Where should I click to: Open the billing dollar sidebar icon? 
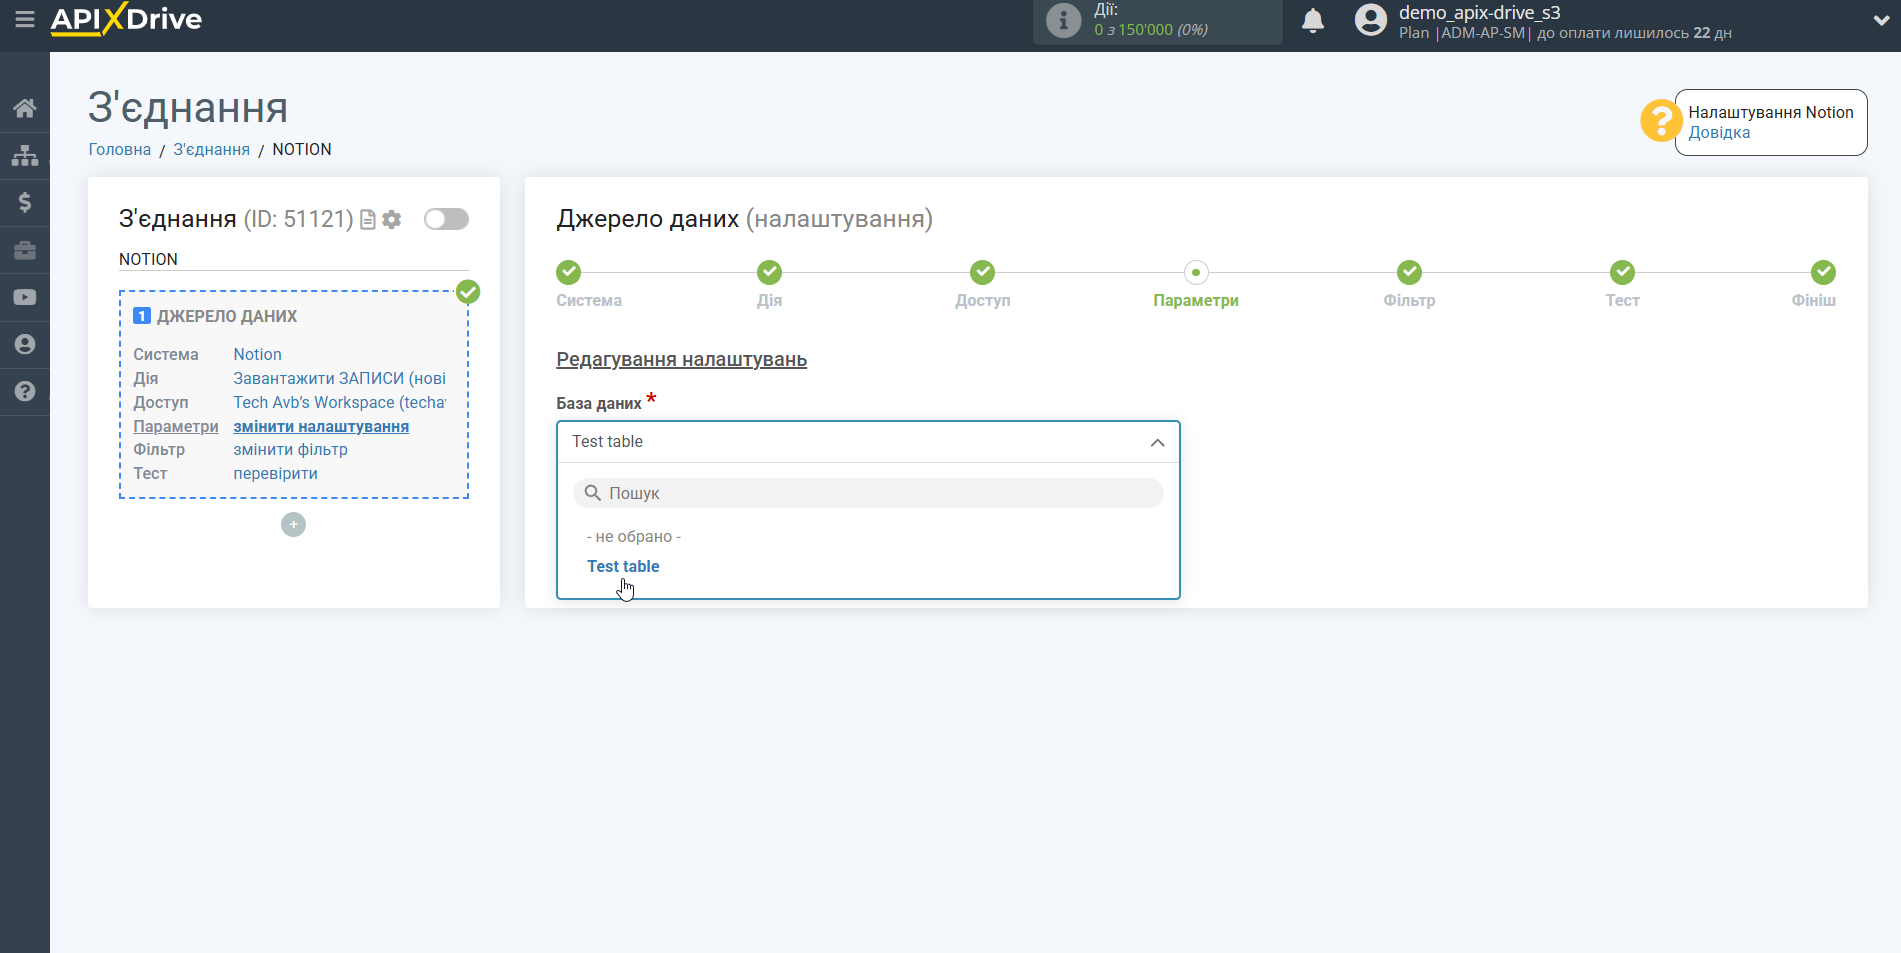pos(25,202)
